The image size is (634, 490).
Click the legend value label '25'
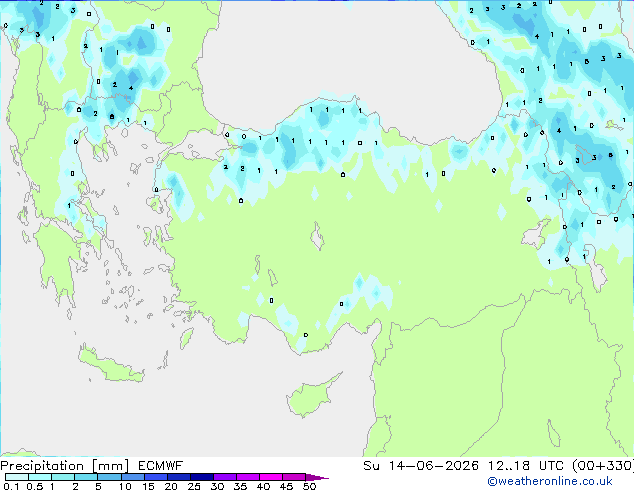pos(194,486)
